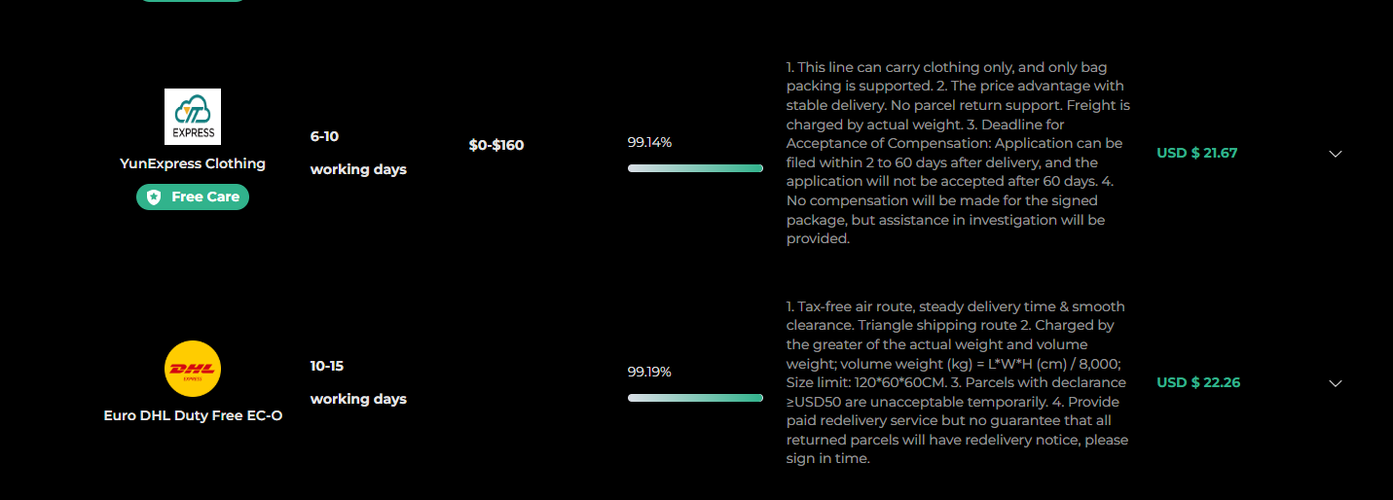This screenshot has height=500, width=1393.
Task: Click the 99.14% percentage text
Action: point(650,143)
